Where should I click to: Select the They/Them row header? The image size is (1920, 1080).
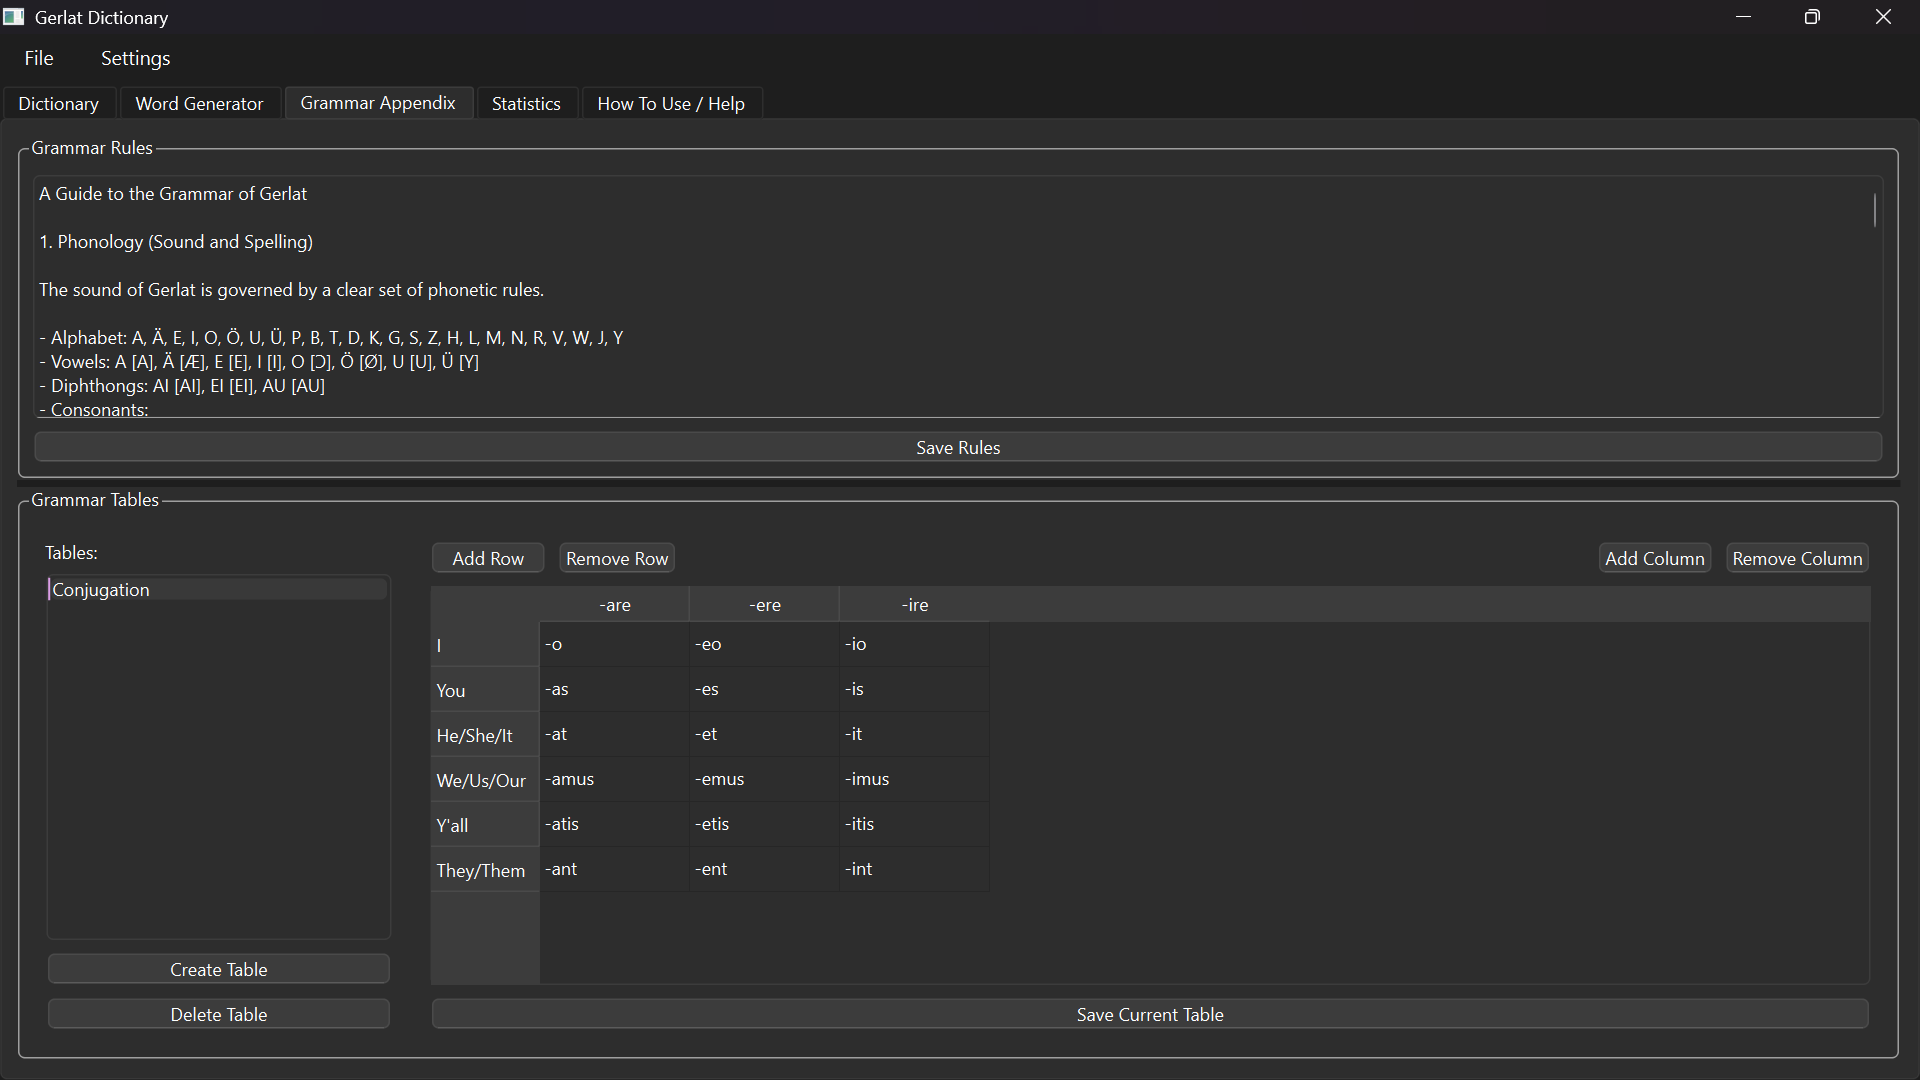coord(481,870)
